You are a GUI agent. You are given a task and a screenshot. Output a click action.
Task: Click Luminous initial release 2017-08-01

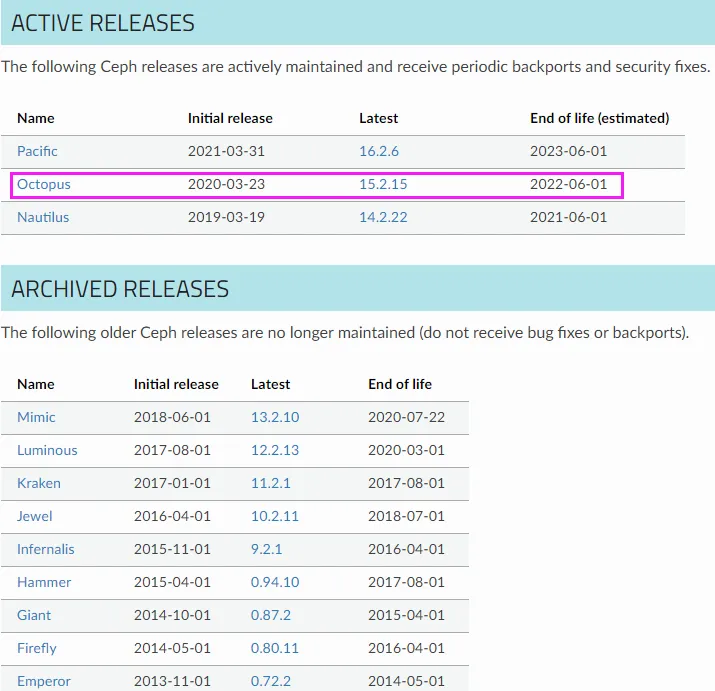pyautogui.click(x=172, y=450)
